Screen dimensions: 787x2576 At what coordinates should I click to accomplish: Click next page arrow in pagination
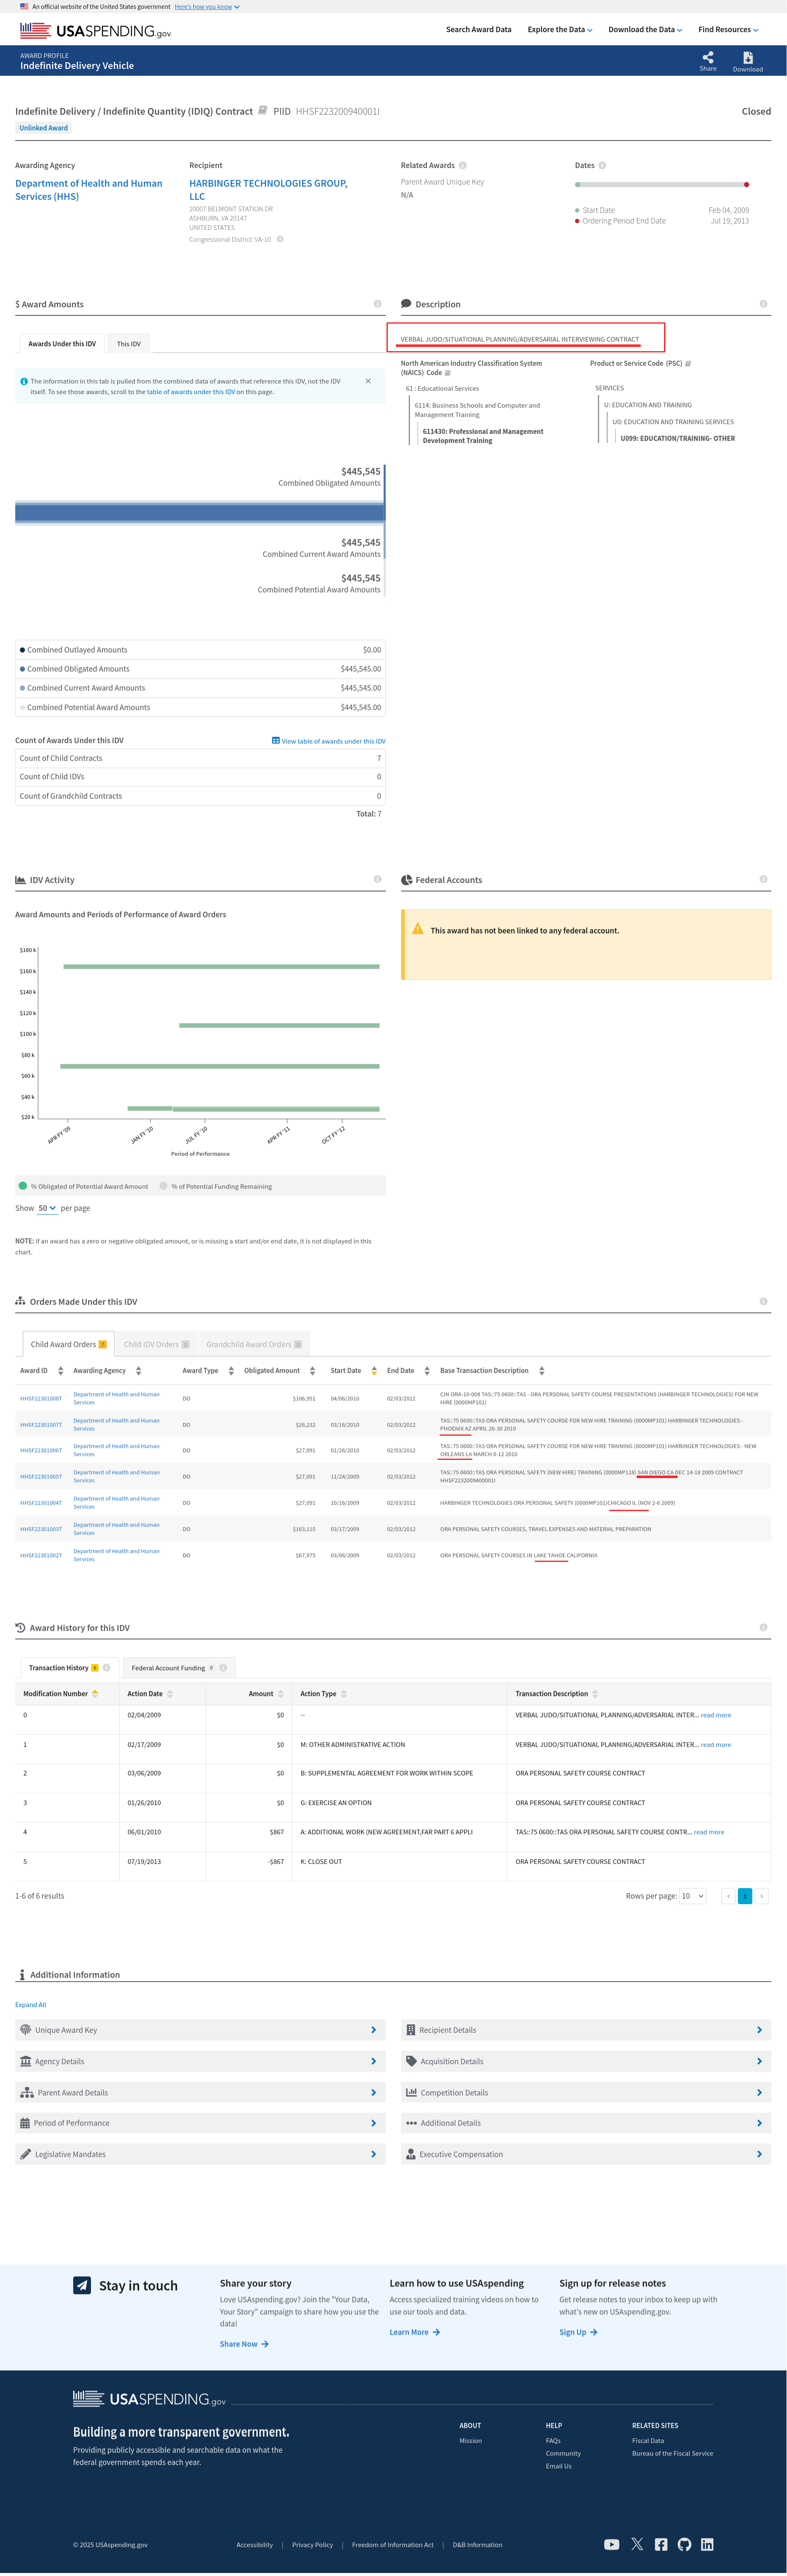[762, 1896]
